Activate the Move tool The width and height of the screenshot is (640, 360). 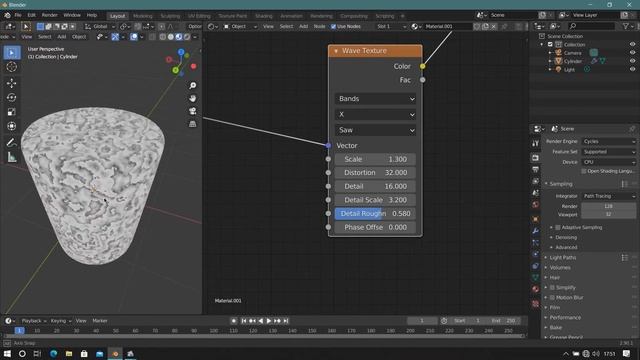(x=11, y=83)
